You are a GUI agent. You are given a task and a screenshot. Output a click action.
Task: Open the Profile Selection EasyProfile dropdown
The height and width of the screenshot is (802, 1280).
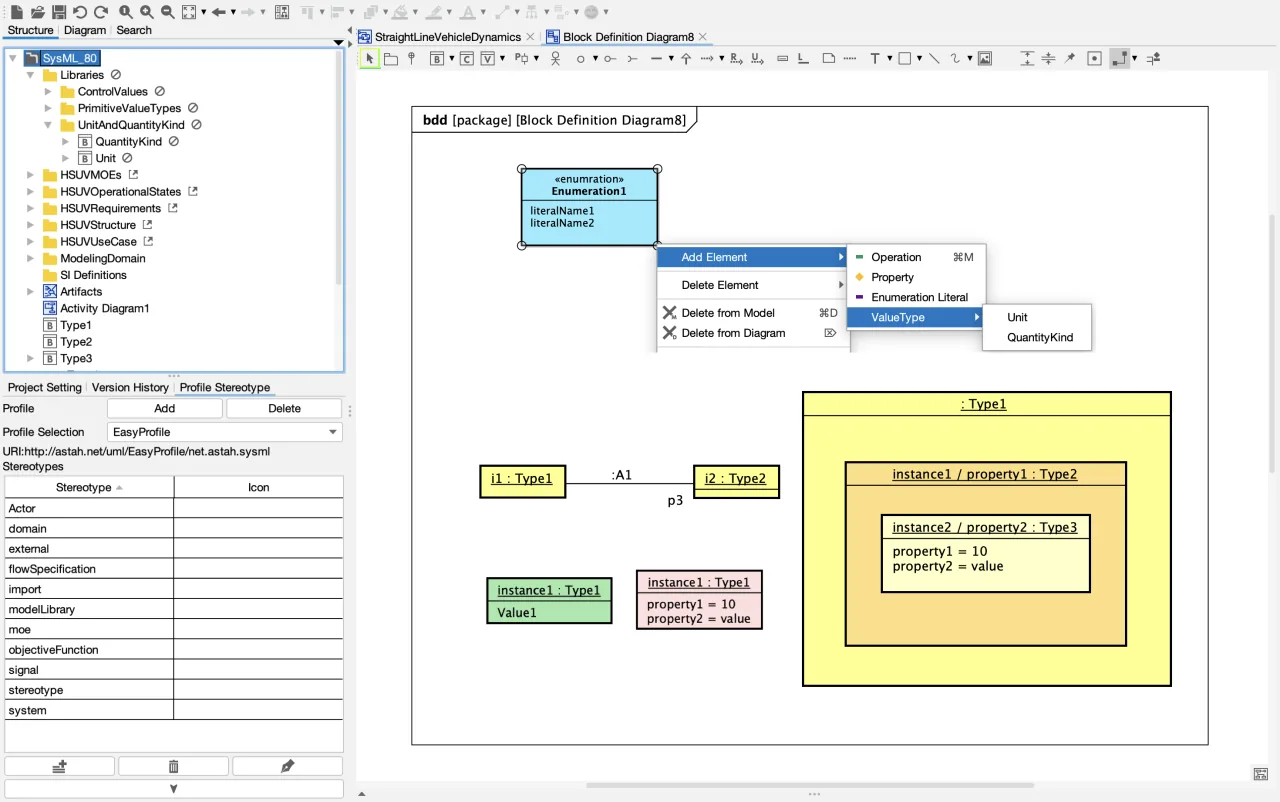point(225,432)
